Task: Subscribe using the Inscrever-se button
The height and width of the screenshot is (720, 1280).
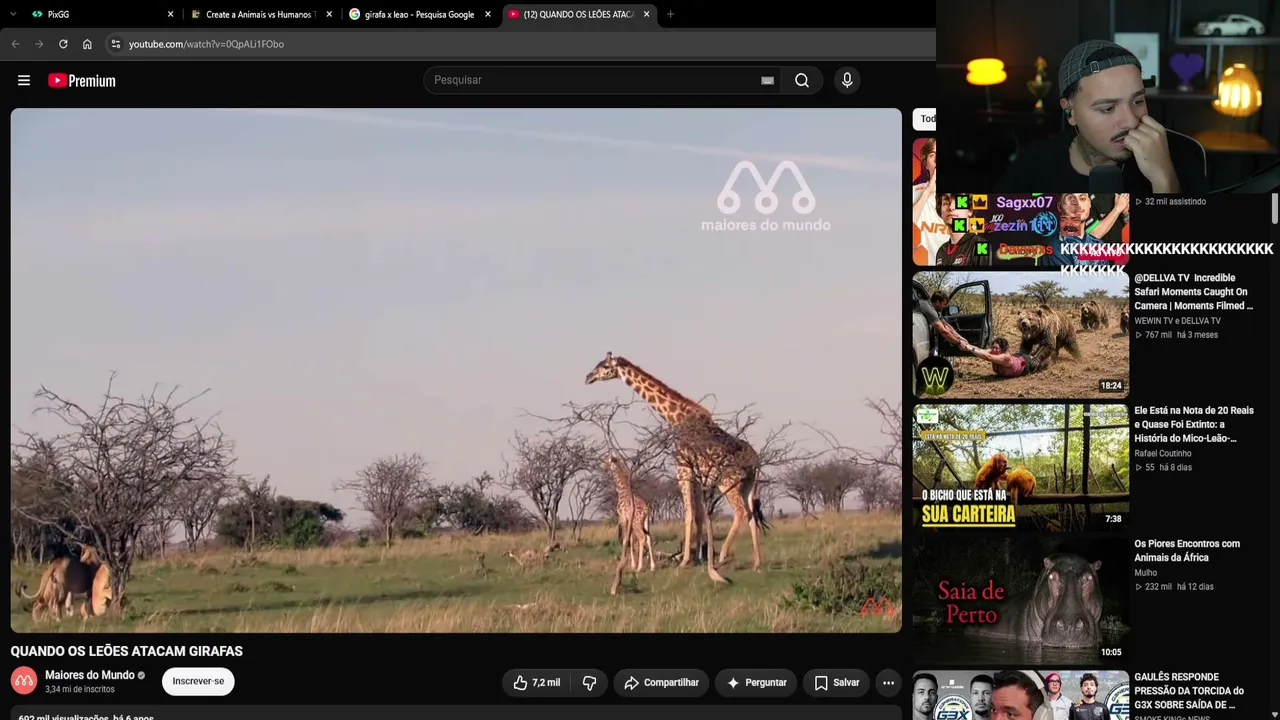Action: coord(198,681)
